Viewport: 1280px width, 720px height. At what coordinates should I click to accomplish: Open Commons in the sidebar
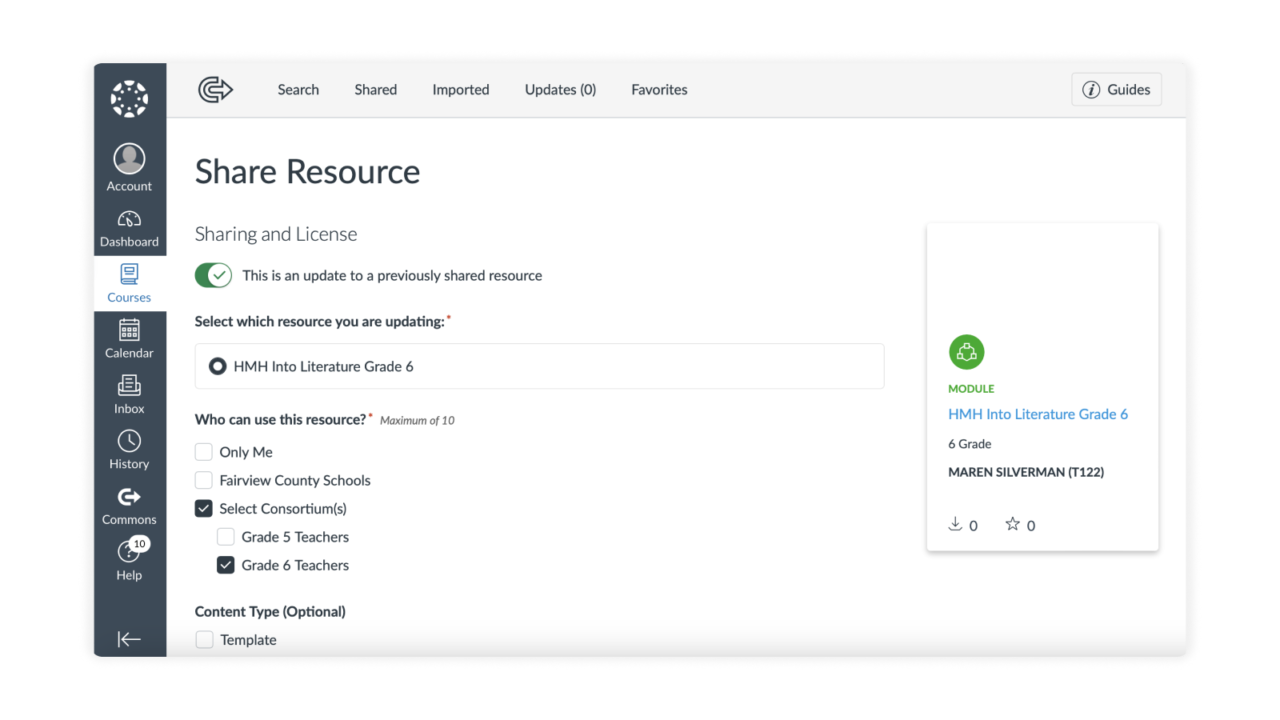pyautogui.click(x=129, y=506)
